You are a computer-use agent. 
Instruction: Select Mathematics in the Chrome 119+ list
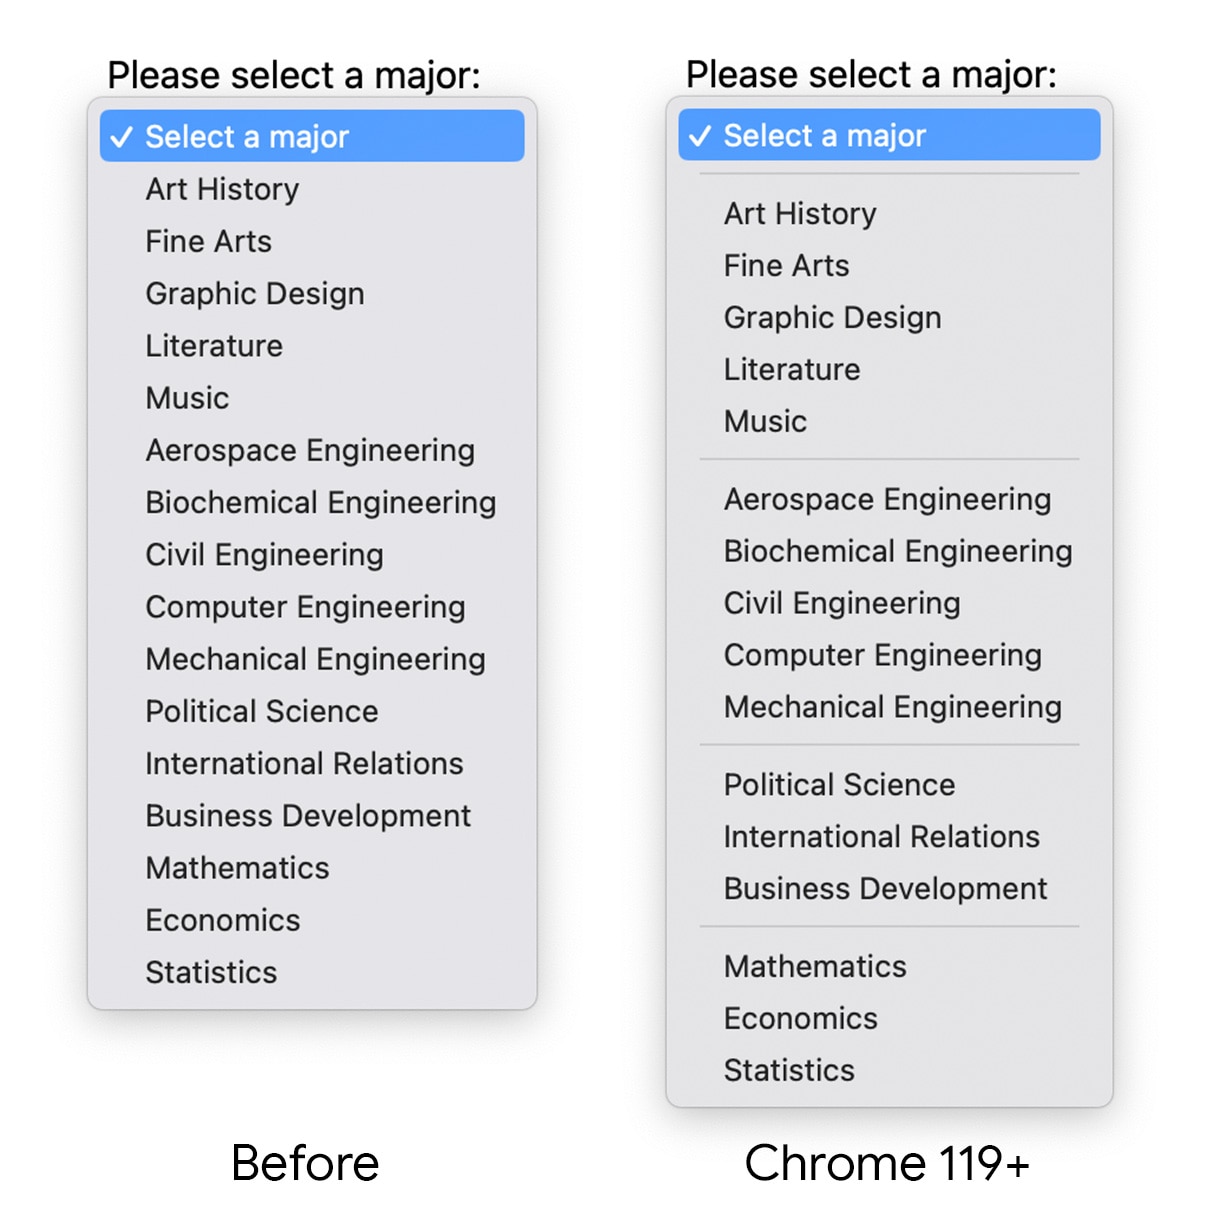[x=814, y=966]
